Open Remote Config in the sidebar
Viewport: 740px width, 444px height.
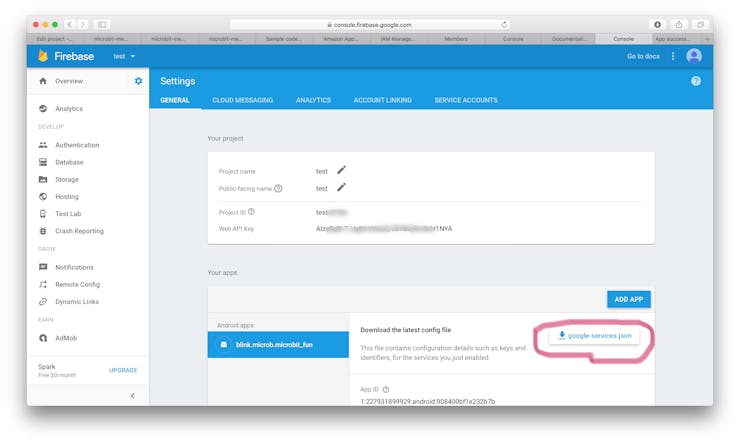click(x=77, y=285)
